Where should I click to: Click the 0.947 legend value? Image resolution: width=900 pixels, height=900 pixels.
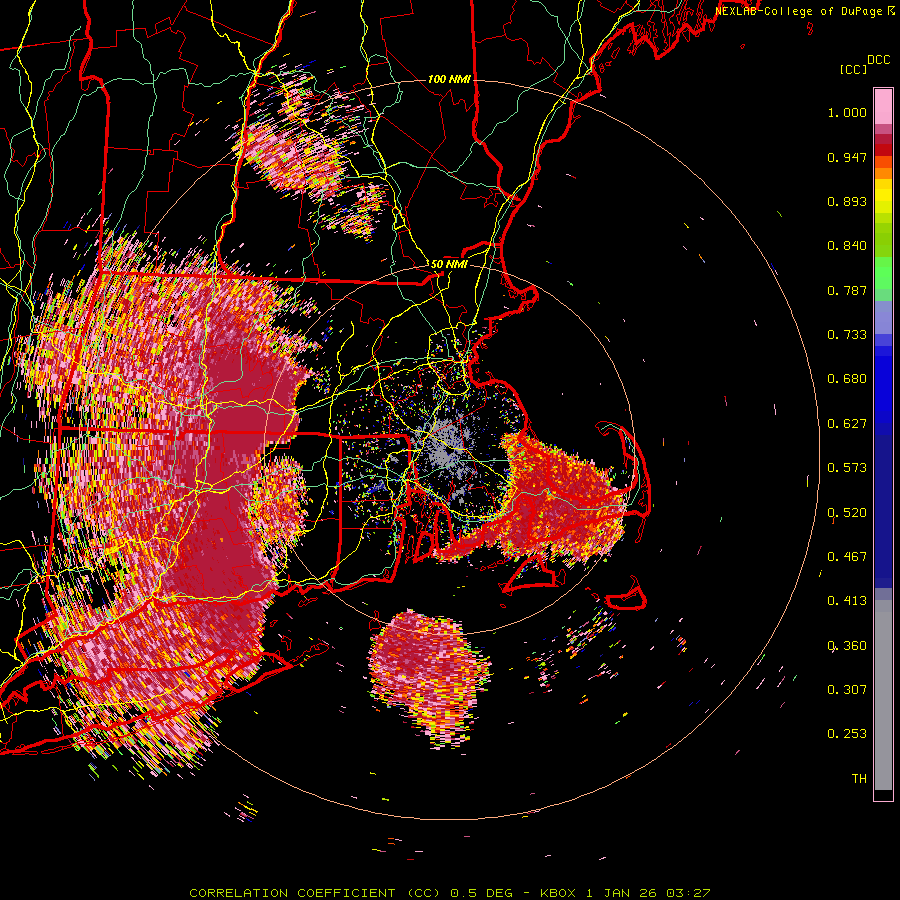coord(847,157)
